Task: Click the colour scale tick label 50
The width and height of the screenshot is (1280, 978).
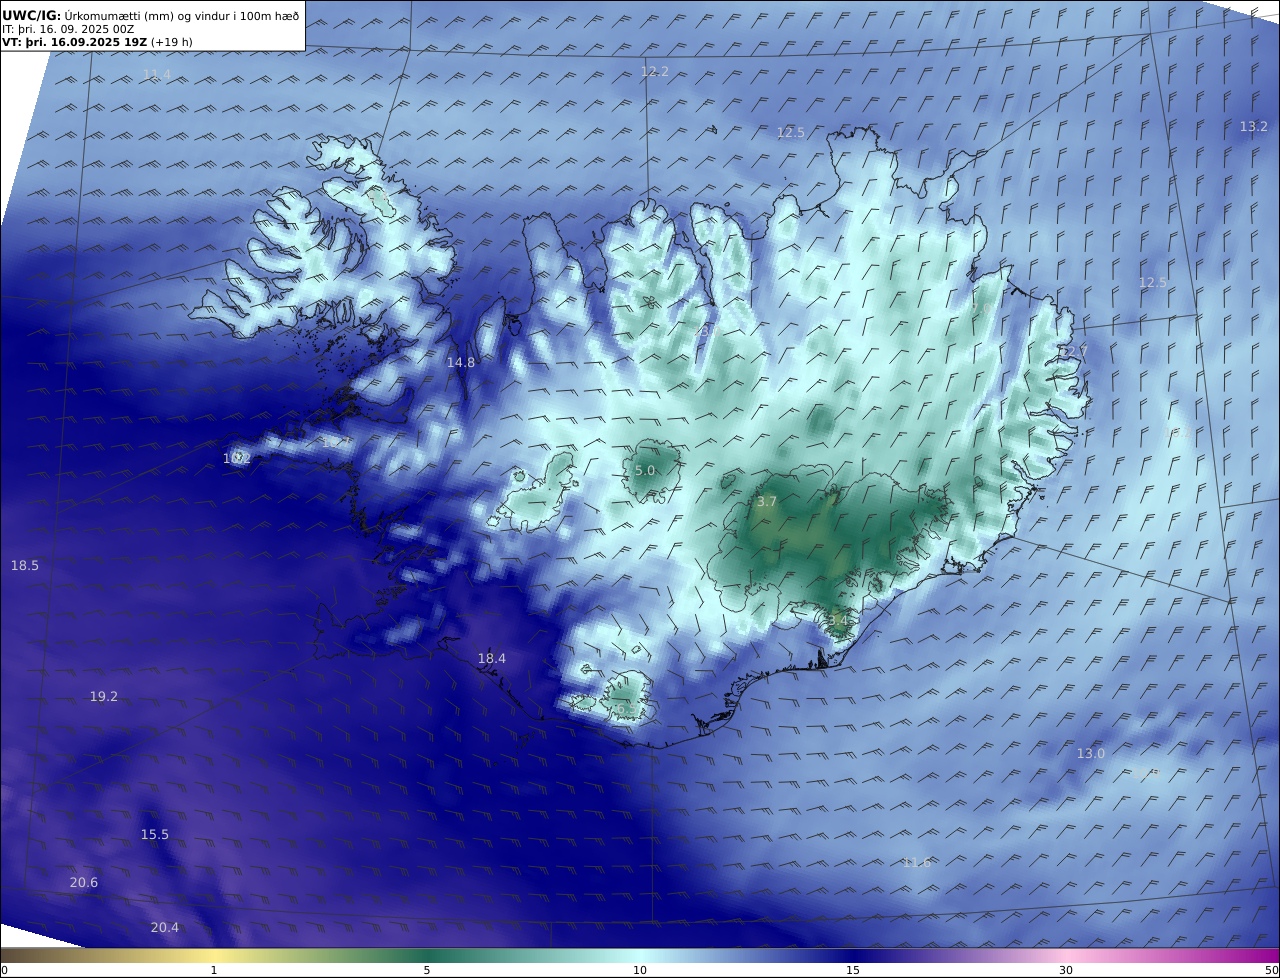Action: (1271, 970)
